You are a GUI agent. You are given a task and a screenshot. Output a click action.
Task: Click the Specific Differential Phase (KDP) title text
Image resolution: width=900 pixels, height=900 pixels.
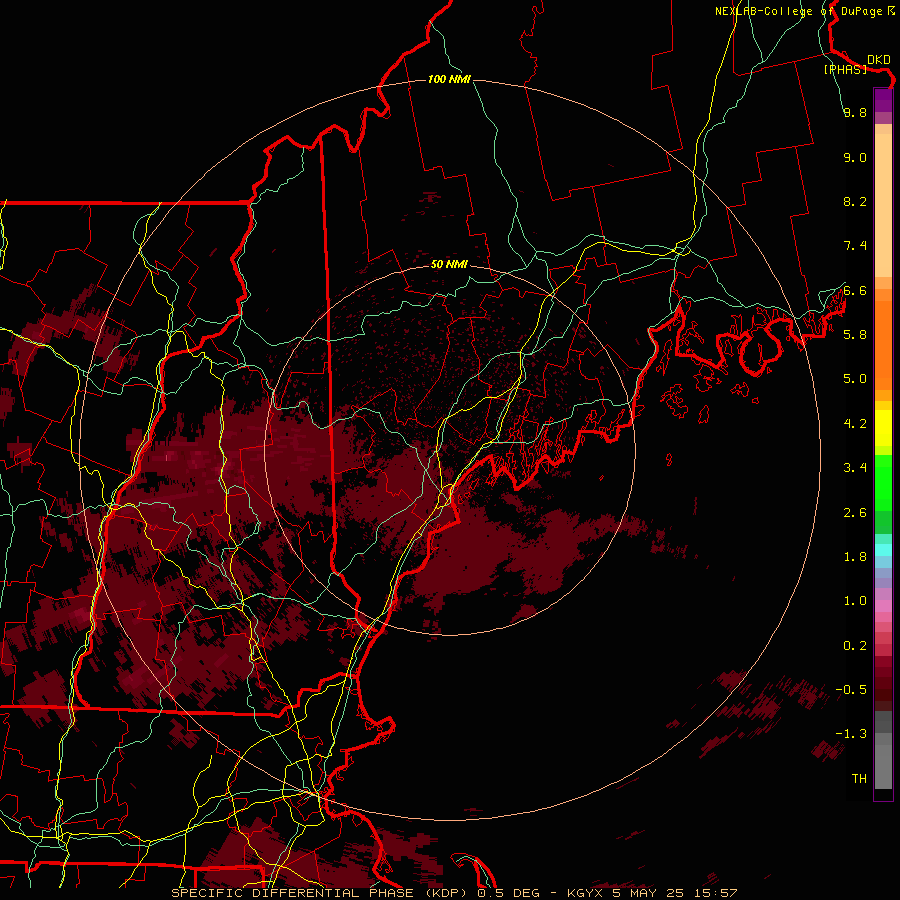[319, 893]
